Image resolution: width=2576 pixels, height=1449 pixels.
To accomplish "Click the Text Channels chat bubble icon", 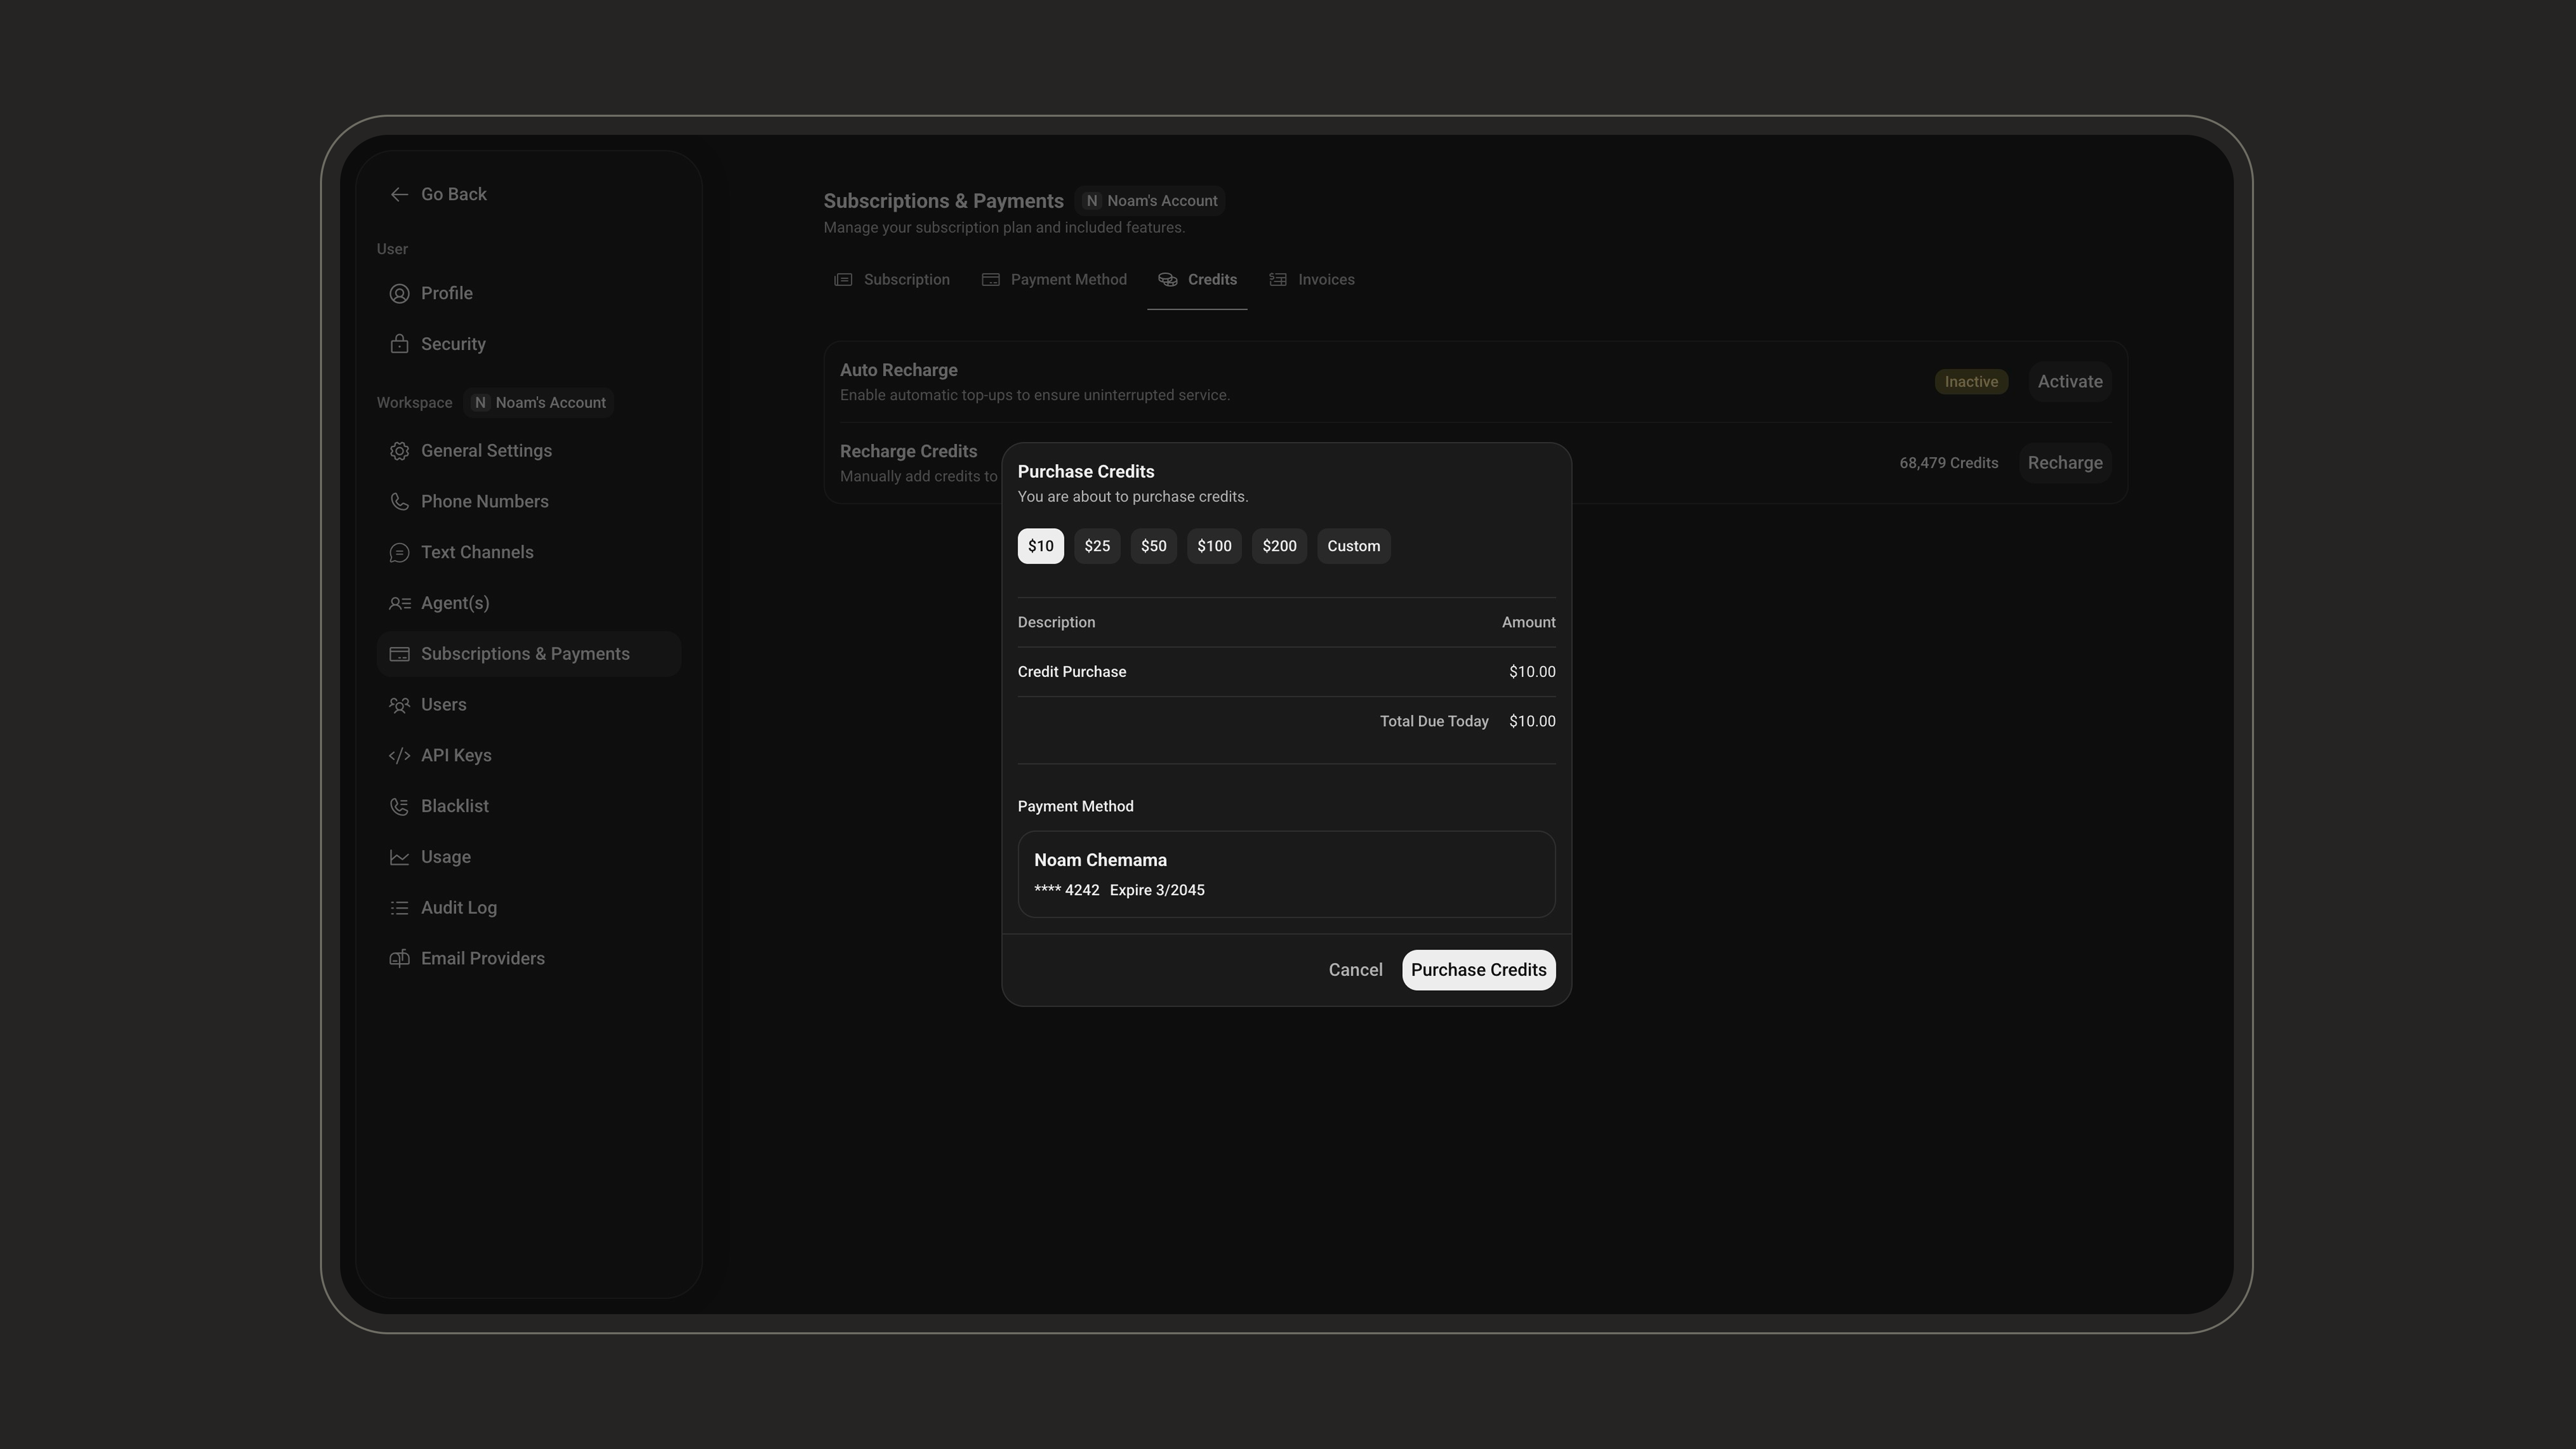I will 399,553.
